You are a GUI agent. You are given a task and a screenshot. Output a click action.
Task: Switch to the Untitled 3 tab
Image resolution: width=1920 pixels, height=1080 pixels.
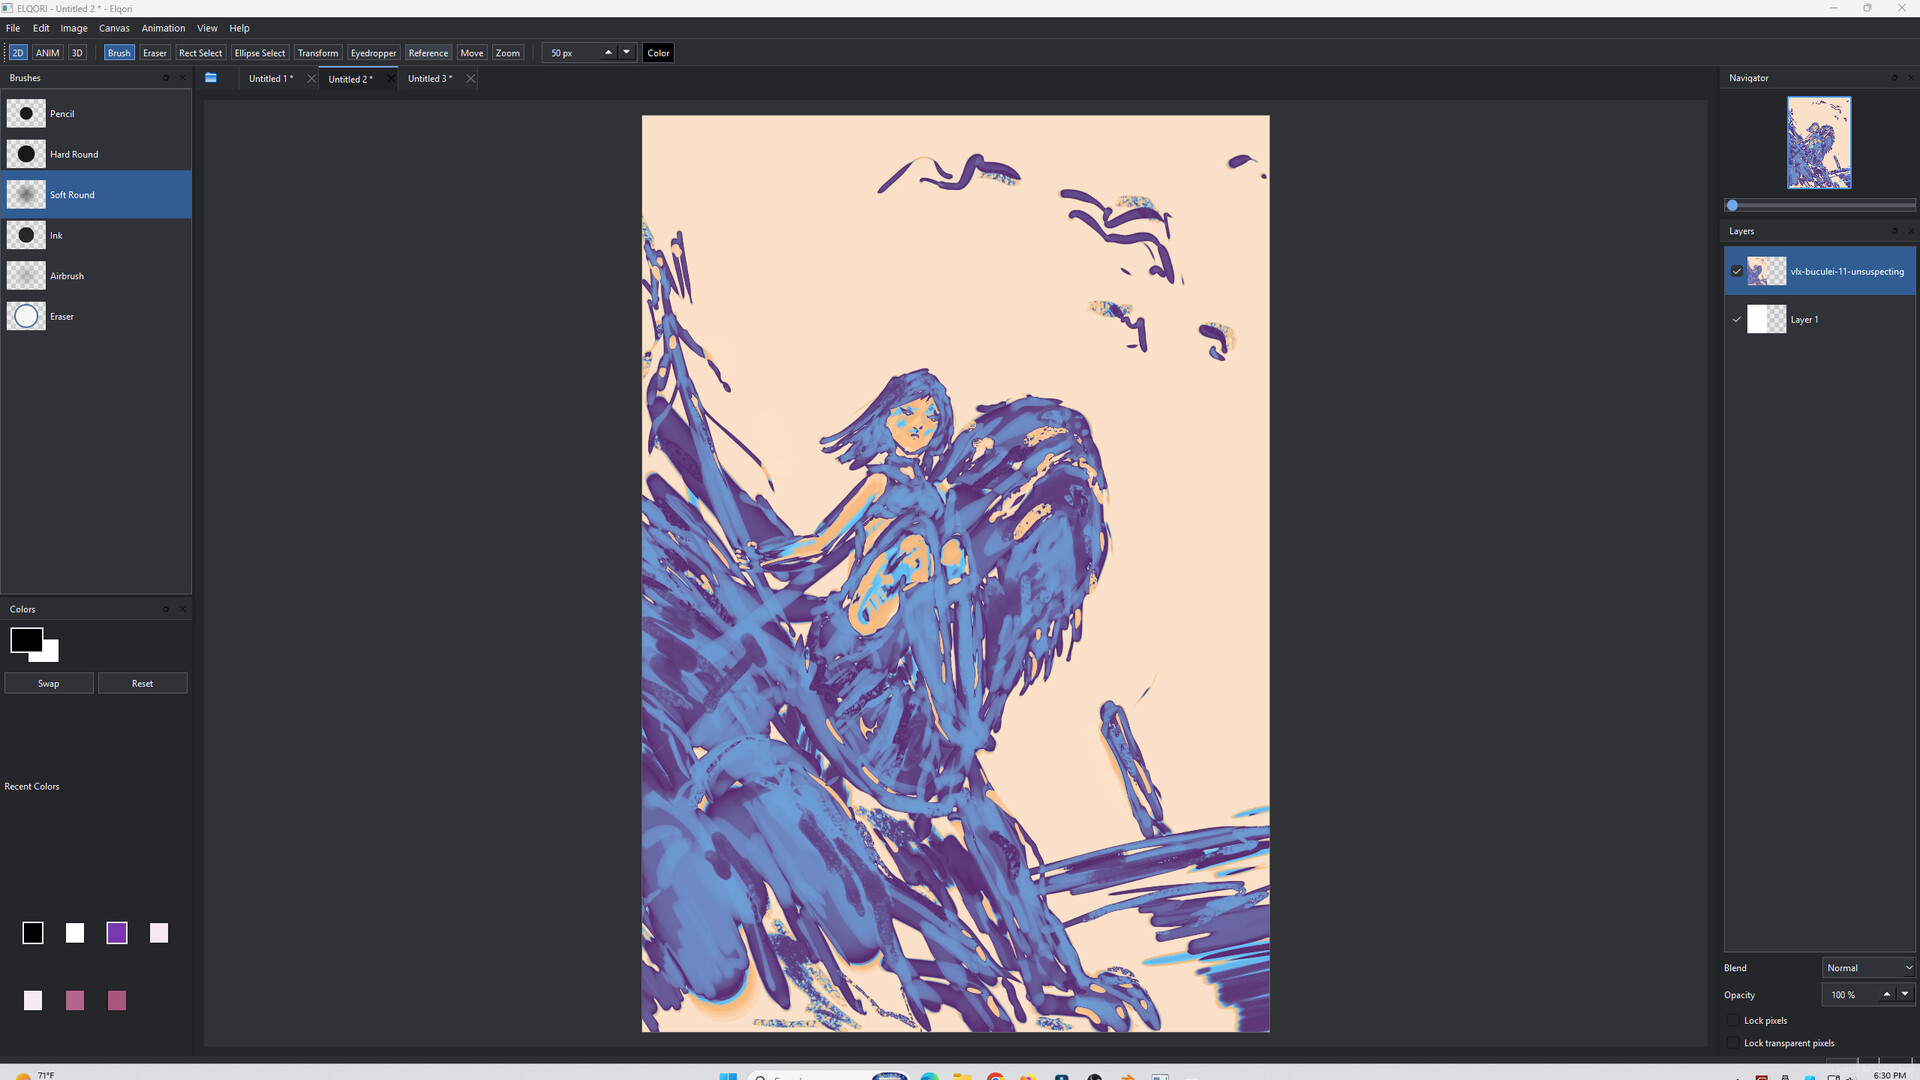tap(430, 78)
